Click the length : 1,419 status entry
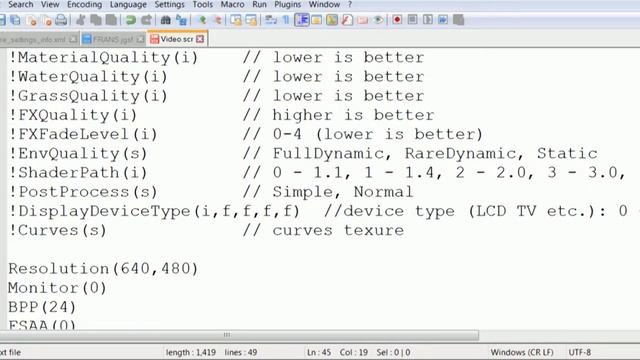This screenshot has width=640, height=360. tap(191, 352)
